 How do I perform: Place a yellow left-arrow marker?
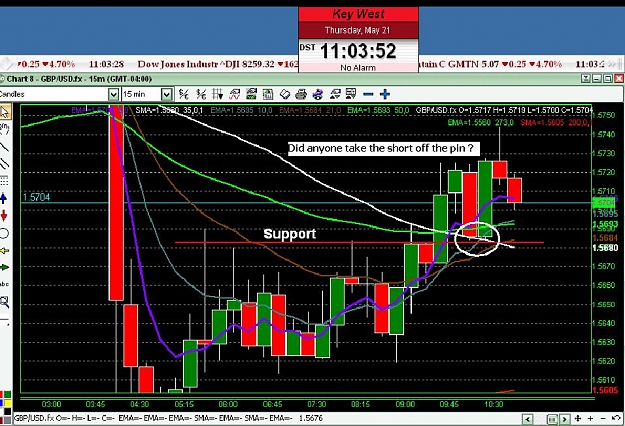[x=4, y=250]
